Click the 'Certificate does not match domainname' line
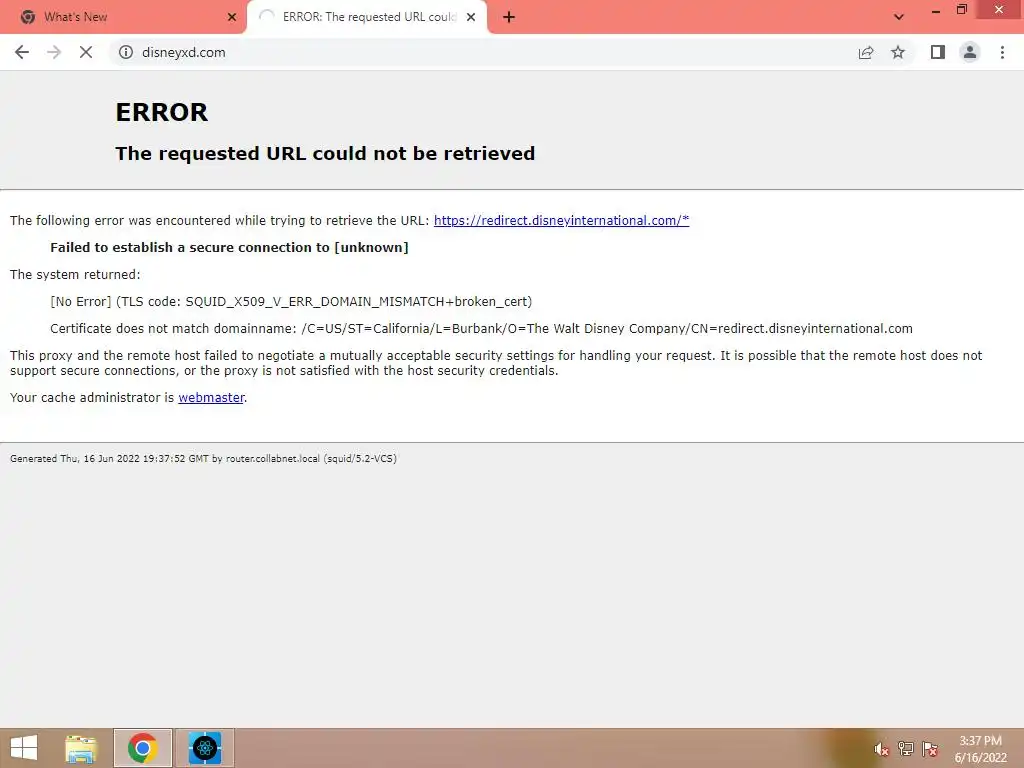This screenshot has height=768, width=1024. [481, 328]
